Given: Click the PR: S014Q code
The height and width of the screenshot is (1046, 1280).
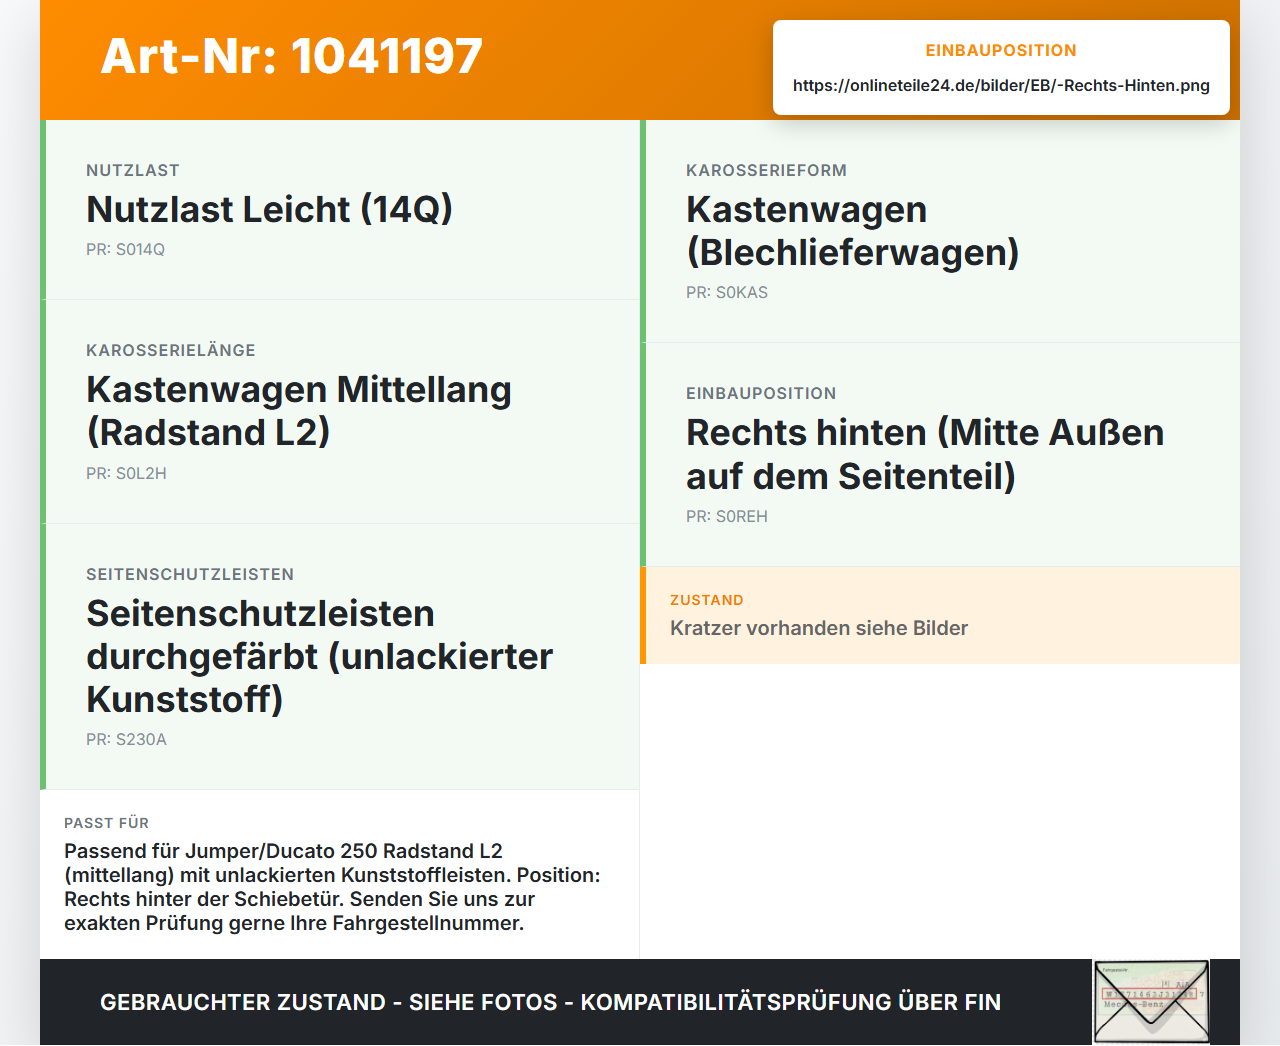Looking at the screenshot, I should pos(126,250).
